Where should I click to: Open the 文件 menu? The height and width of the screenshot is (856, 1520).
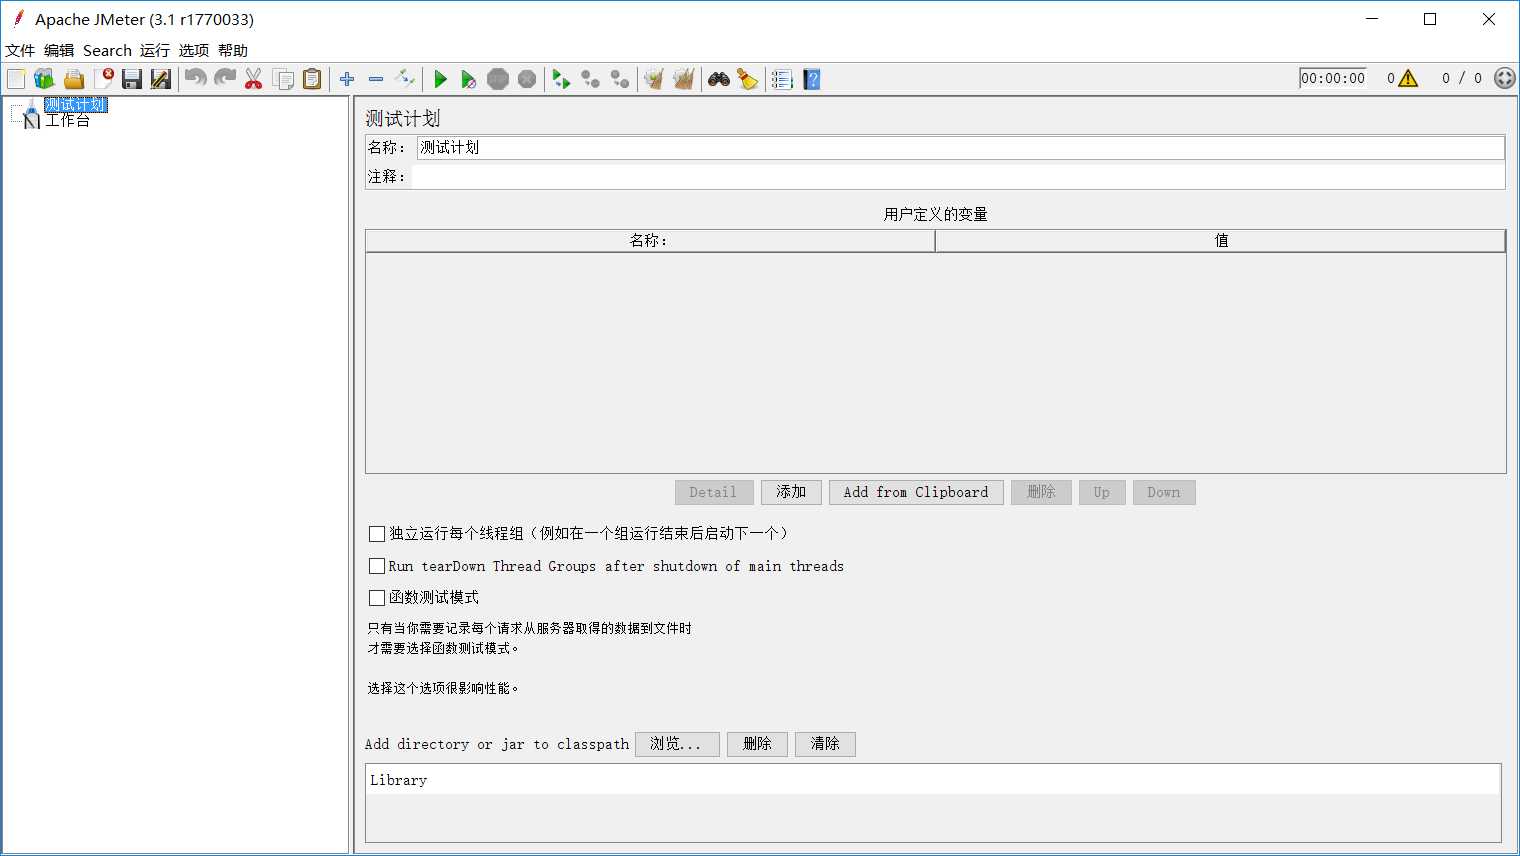pos(20,50)
